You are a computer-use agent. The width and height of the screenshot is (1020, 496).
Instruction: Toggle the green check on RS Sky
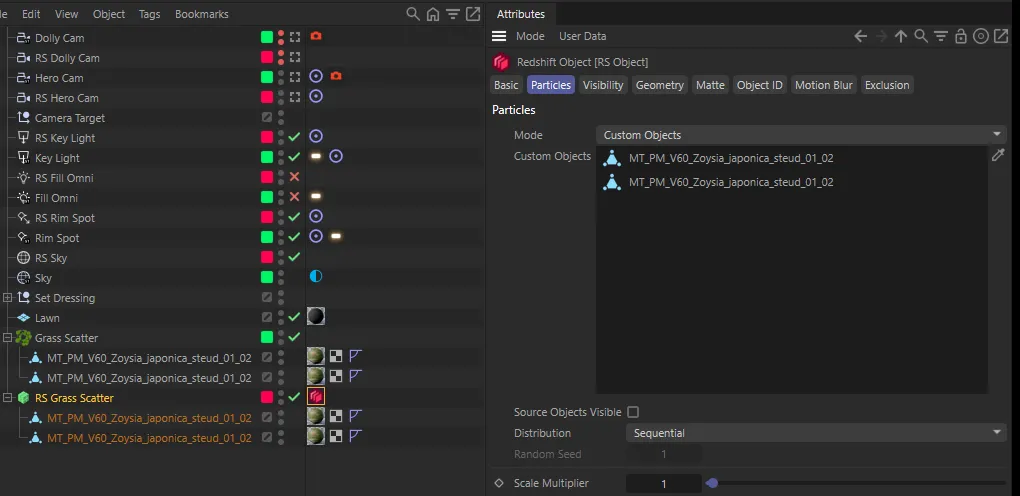point(294,257)
